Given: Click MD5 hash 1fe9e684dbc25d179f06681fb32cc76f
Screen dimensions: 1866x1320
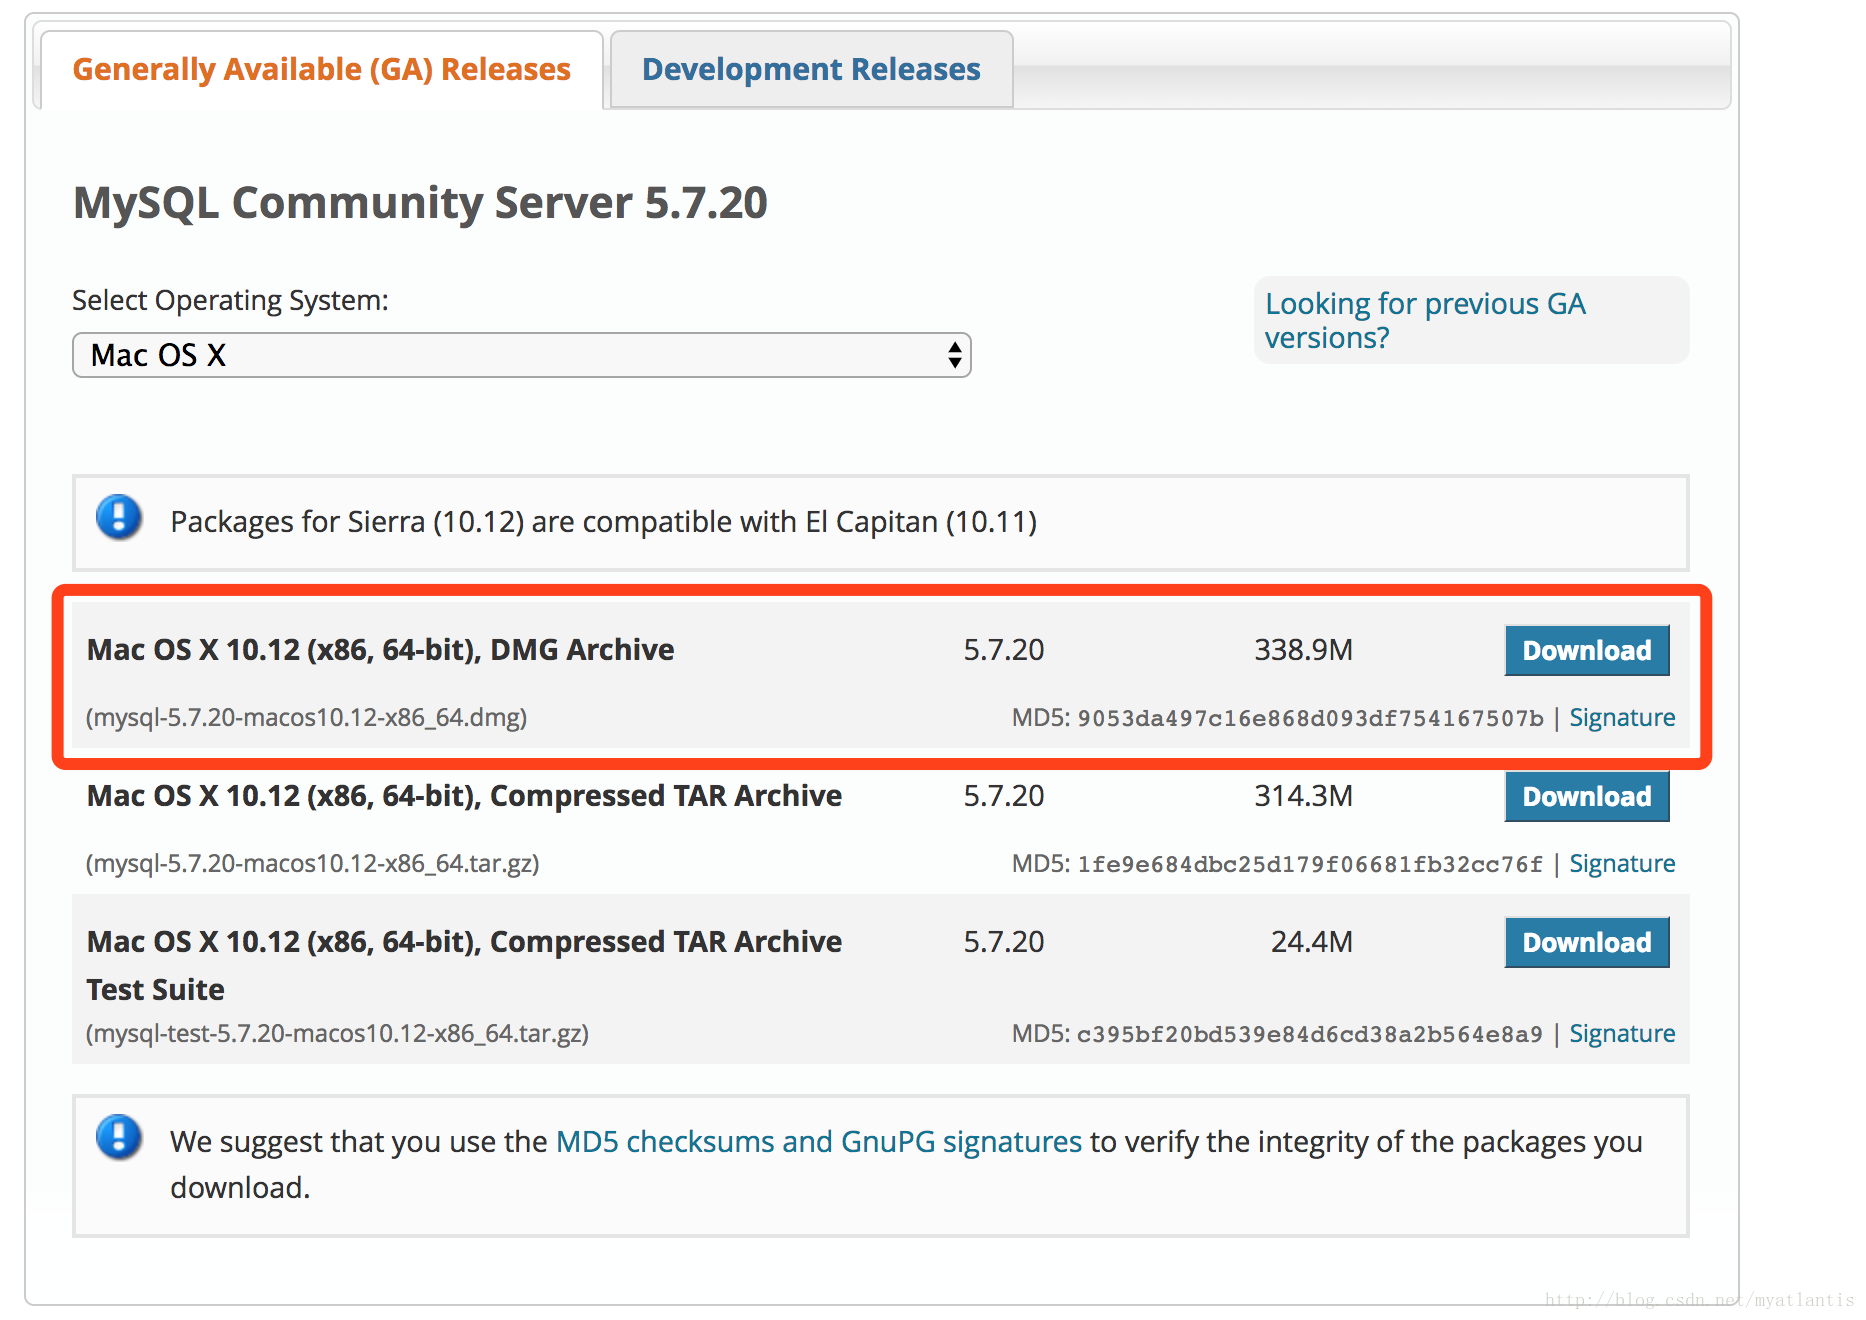Looking at the screenshot, I should [x=1310, y=864].
